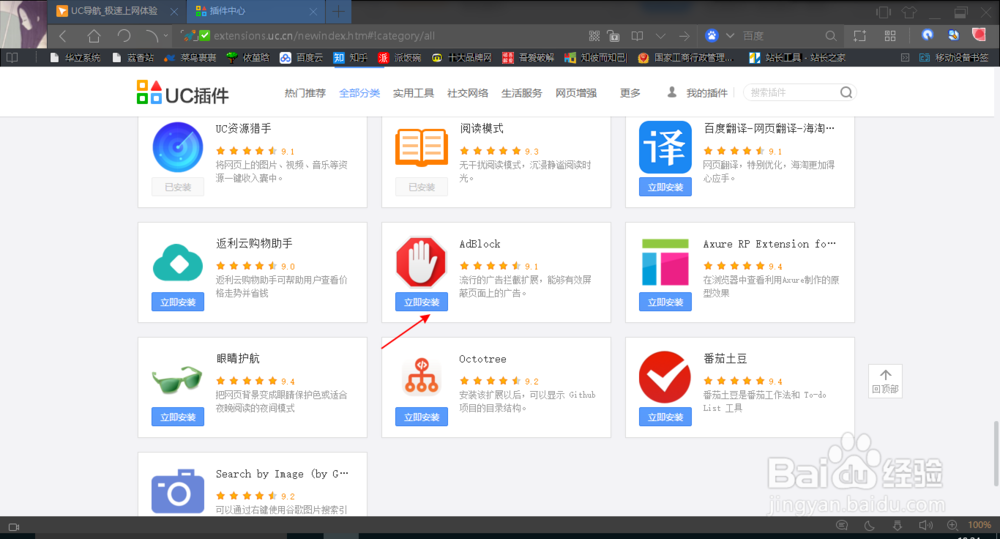Open the AdBlock plugin title

(480, 244)
